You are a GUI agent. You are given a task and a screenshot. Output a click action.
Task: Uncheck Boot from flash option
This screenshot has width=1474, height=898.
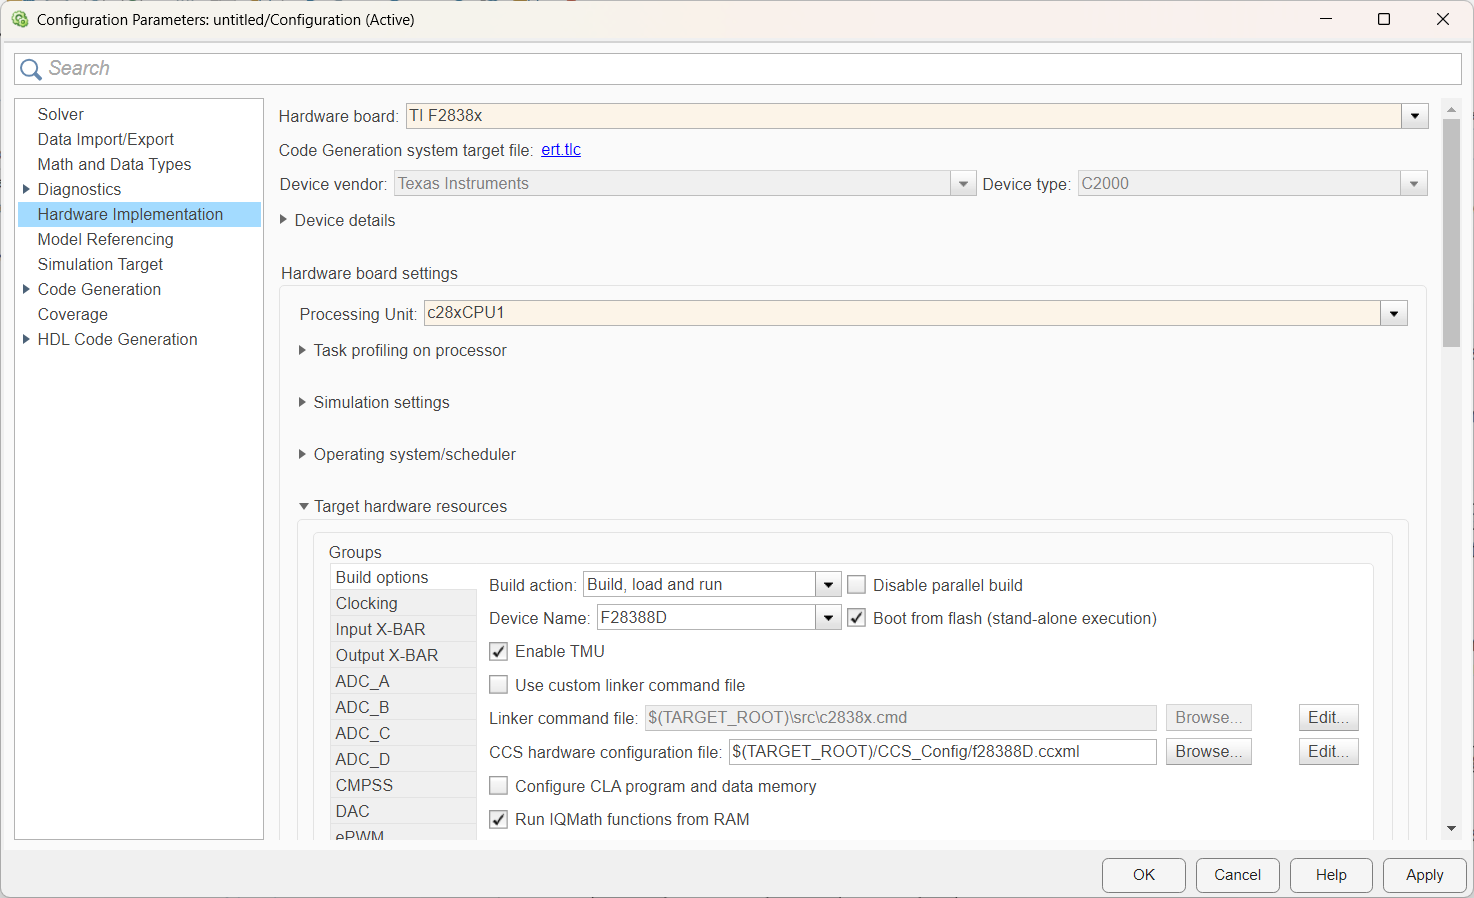857,618
